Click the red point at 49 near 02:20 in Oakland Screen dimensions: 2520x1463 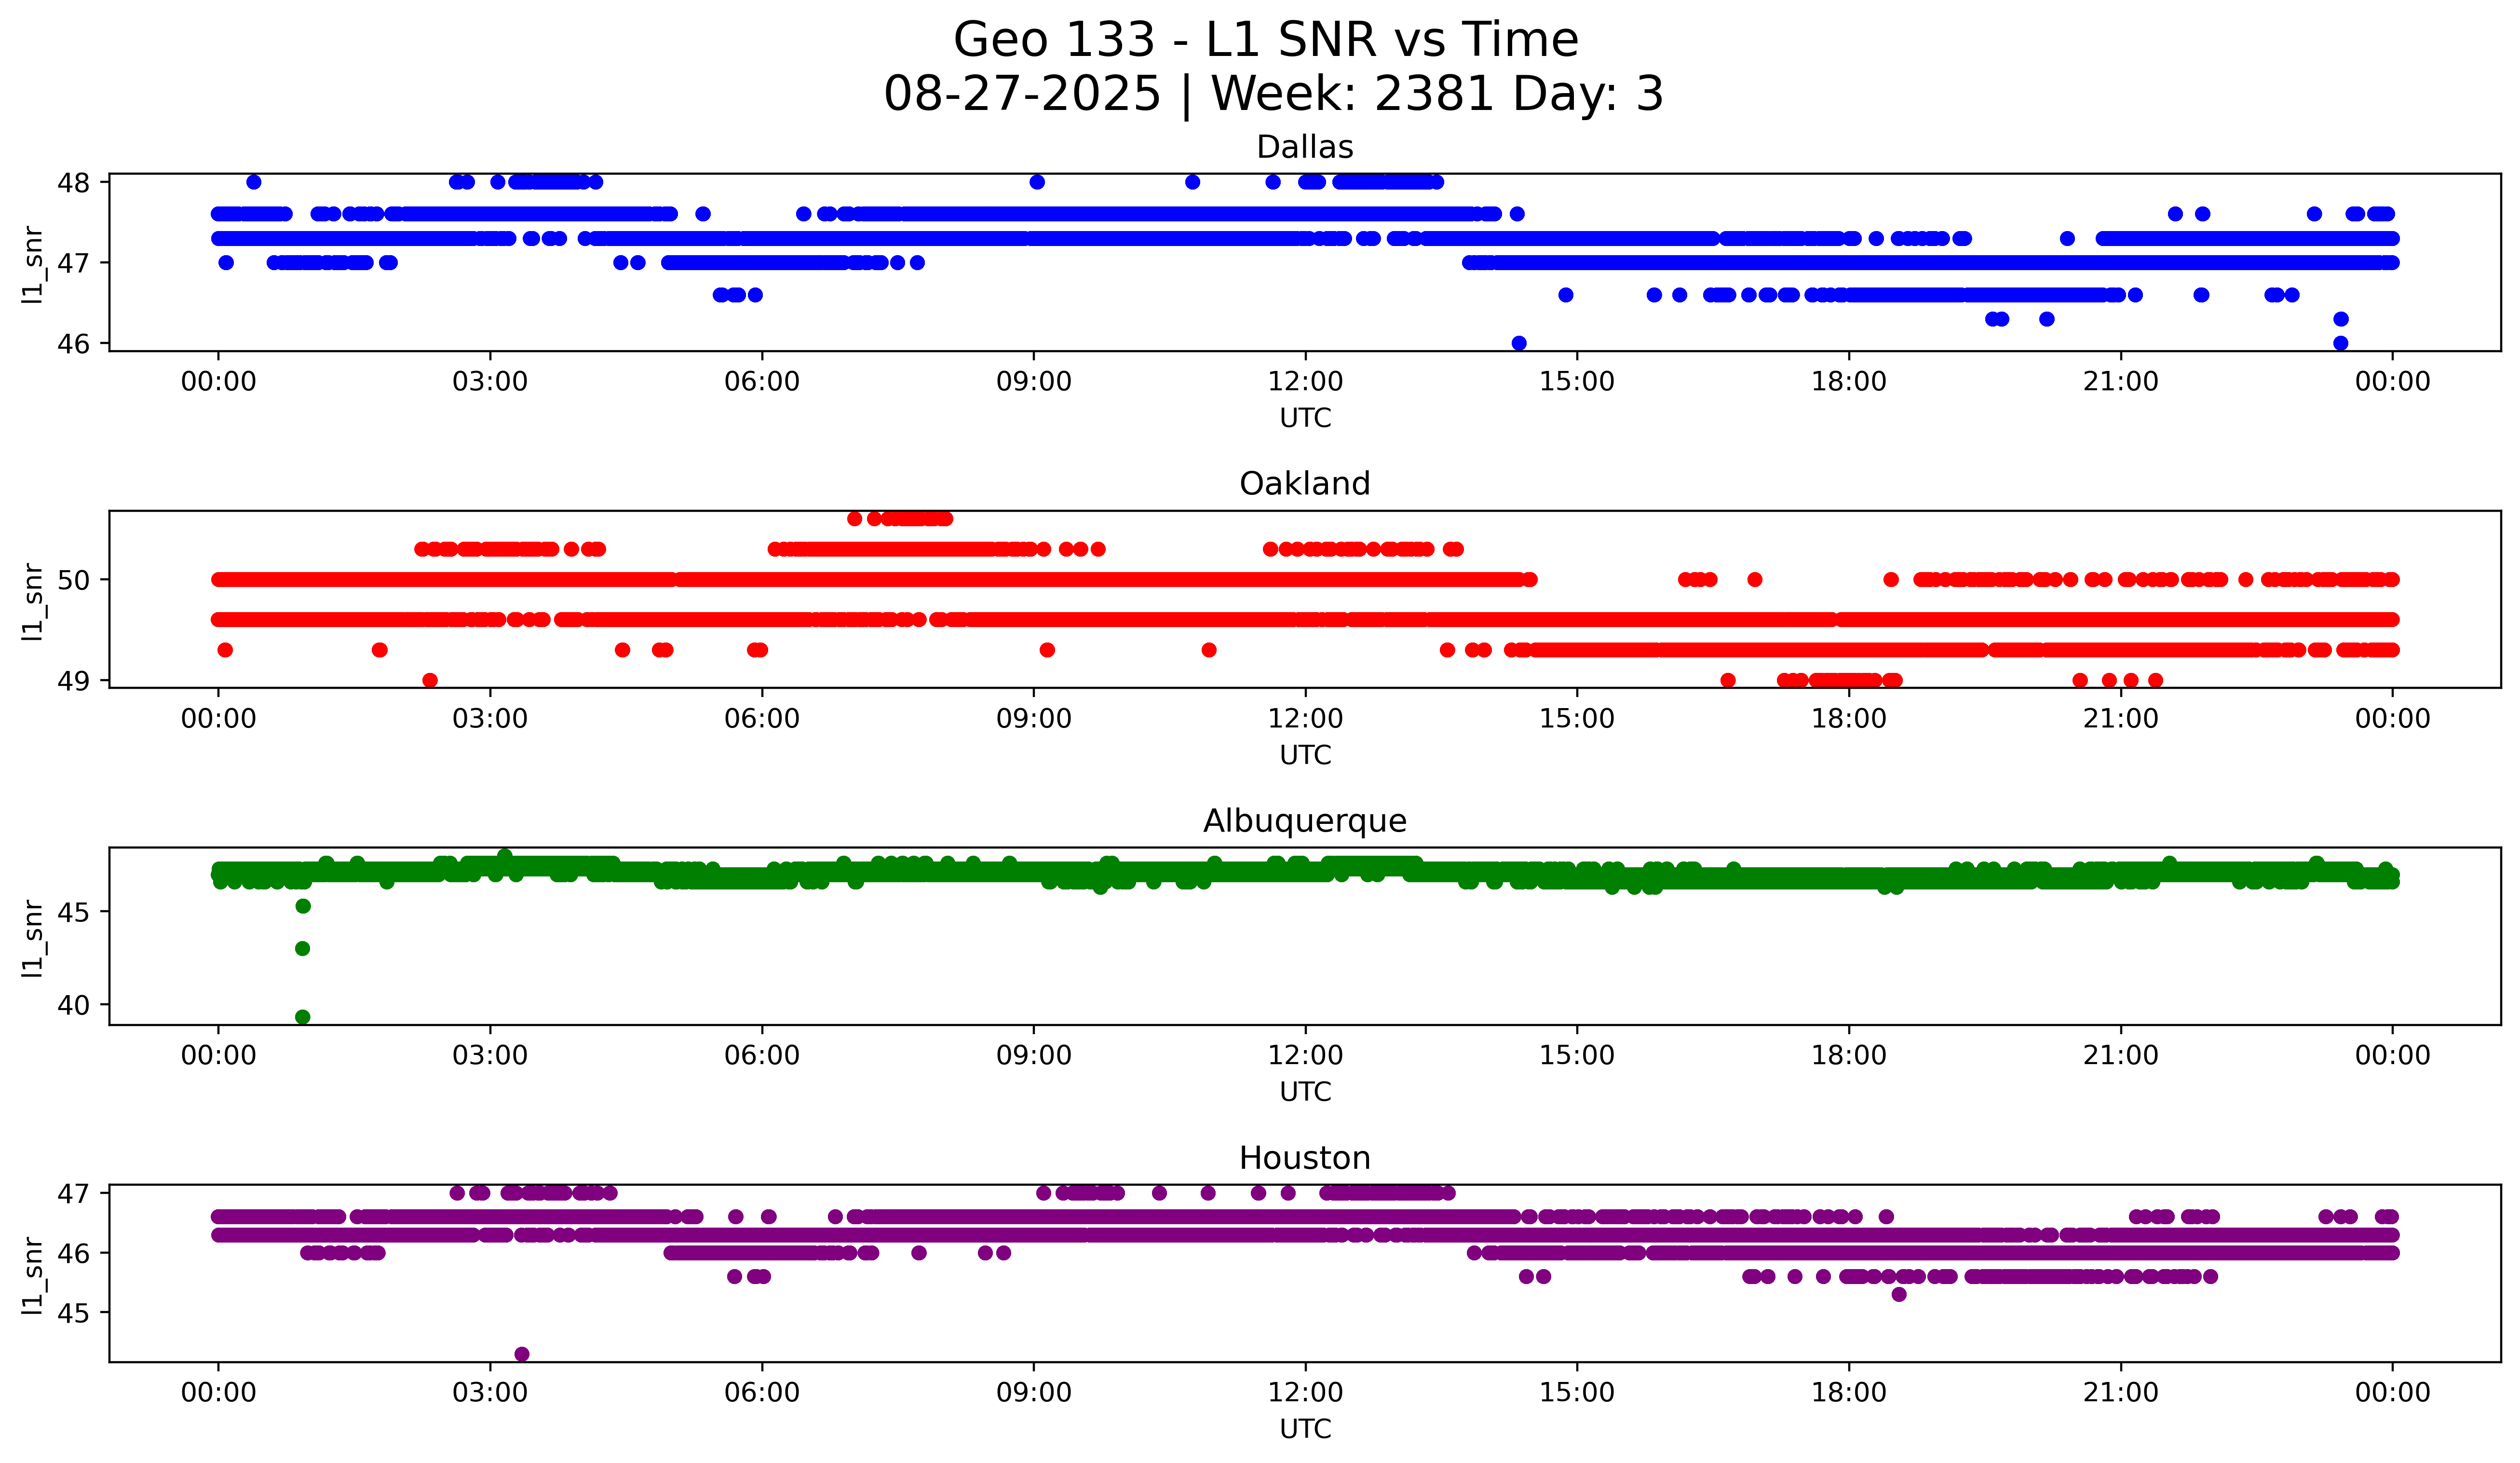[x=430, y=680]
